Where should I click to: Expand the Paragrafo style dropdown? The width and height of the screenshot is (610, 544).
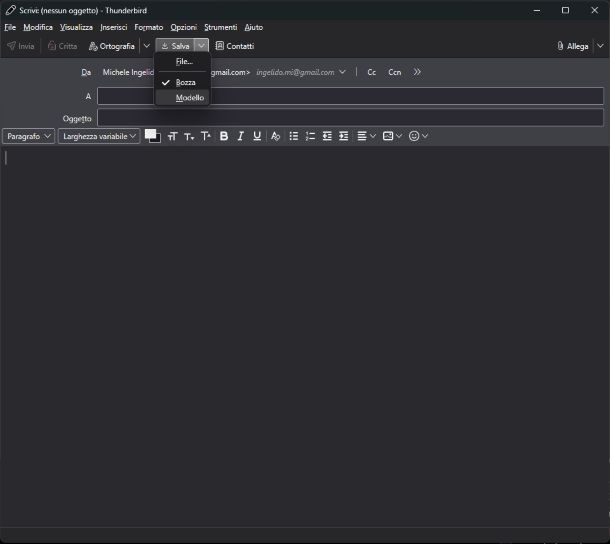(x=28, y=136)
